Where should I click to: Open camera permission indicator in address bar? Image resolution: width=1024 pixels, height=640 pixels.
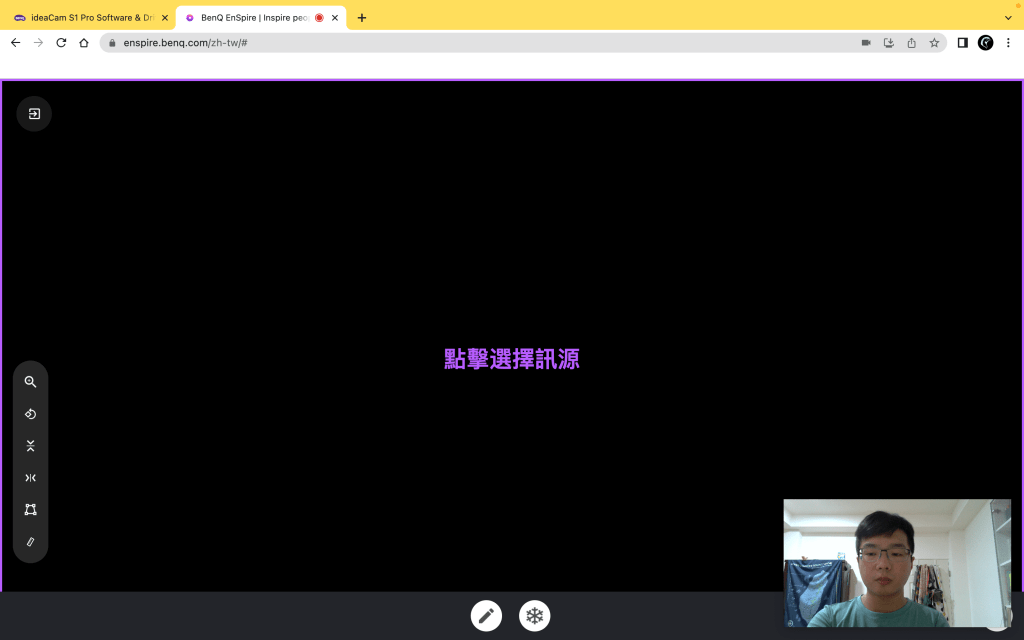point(866,43)
